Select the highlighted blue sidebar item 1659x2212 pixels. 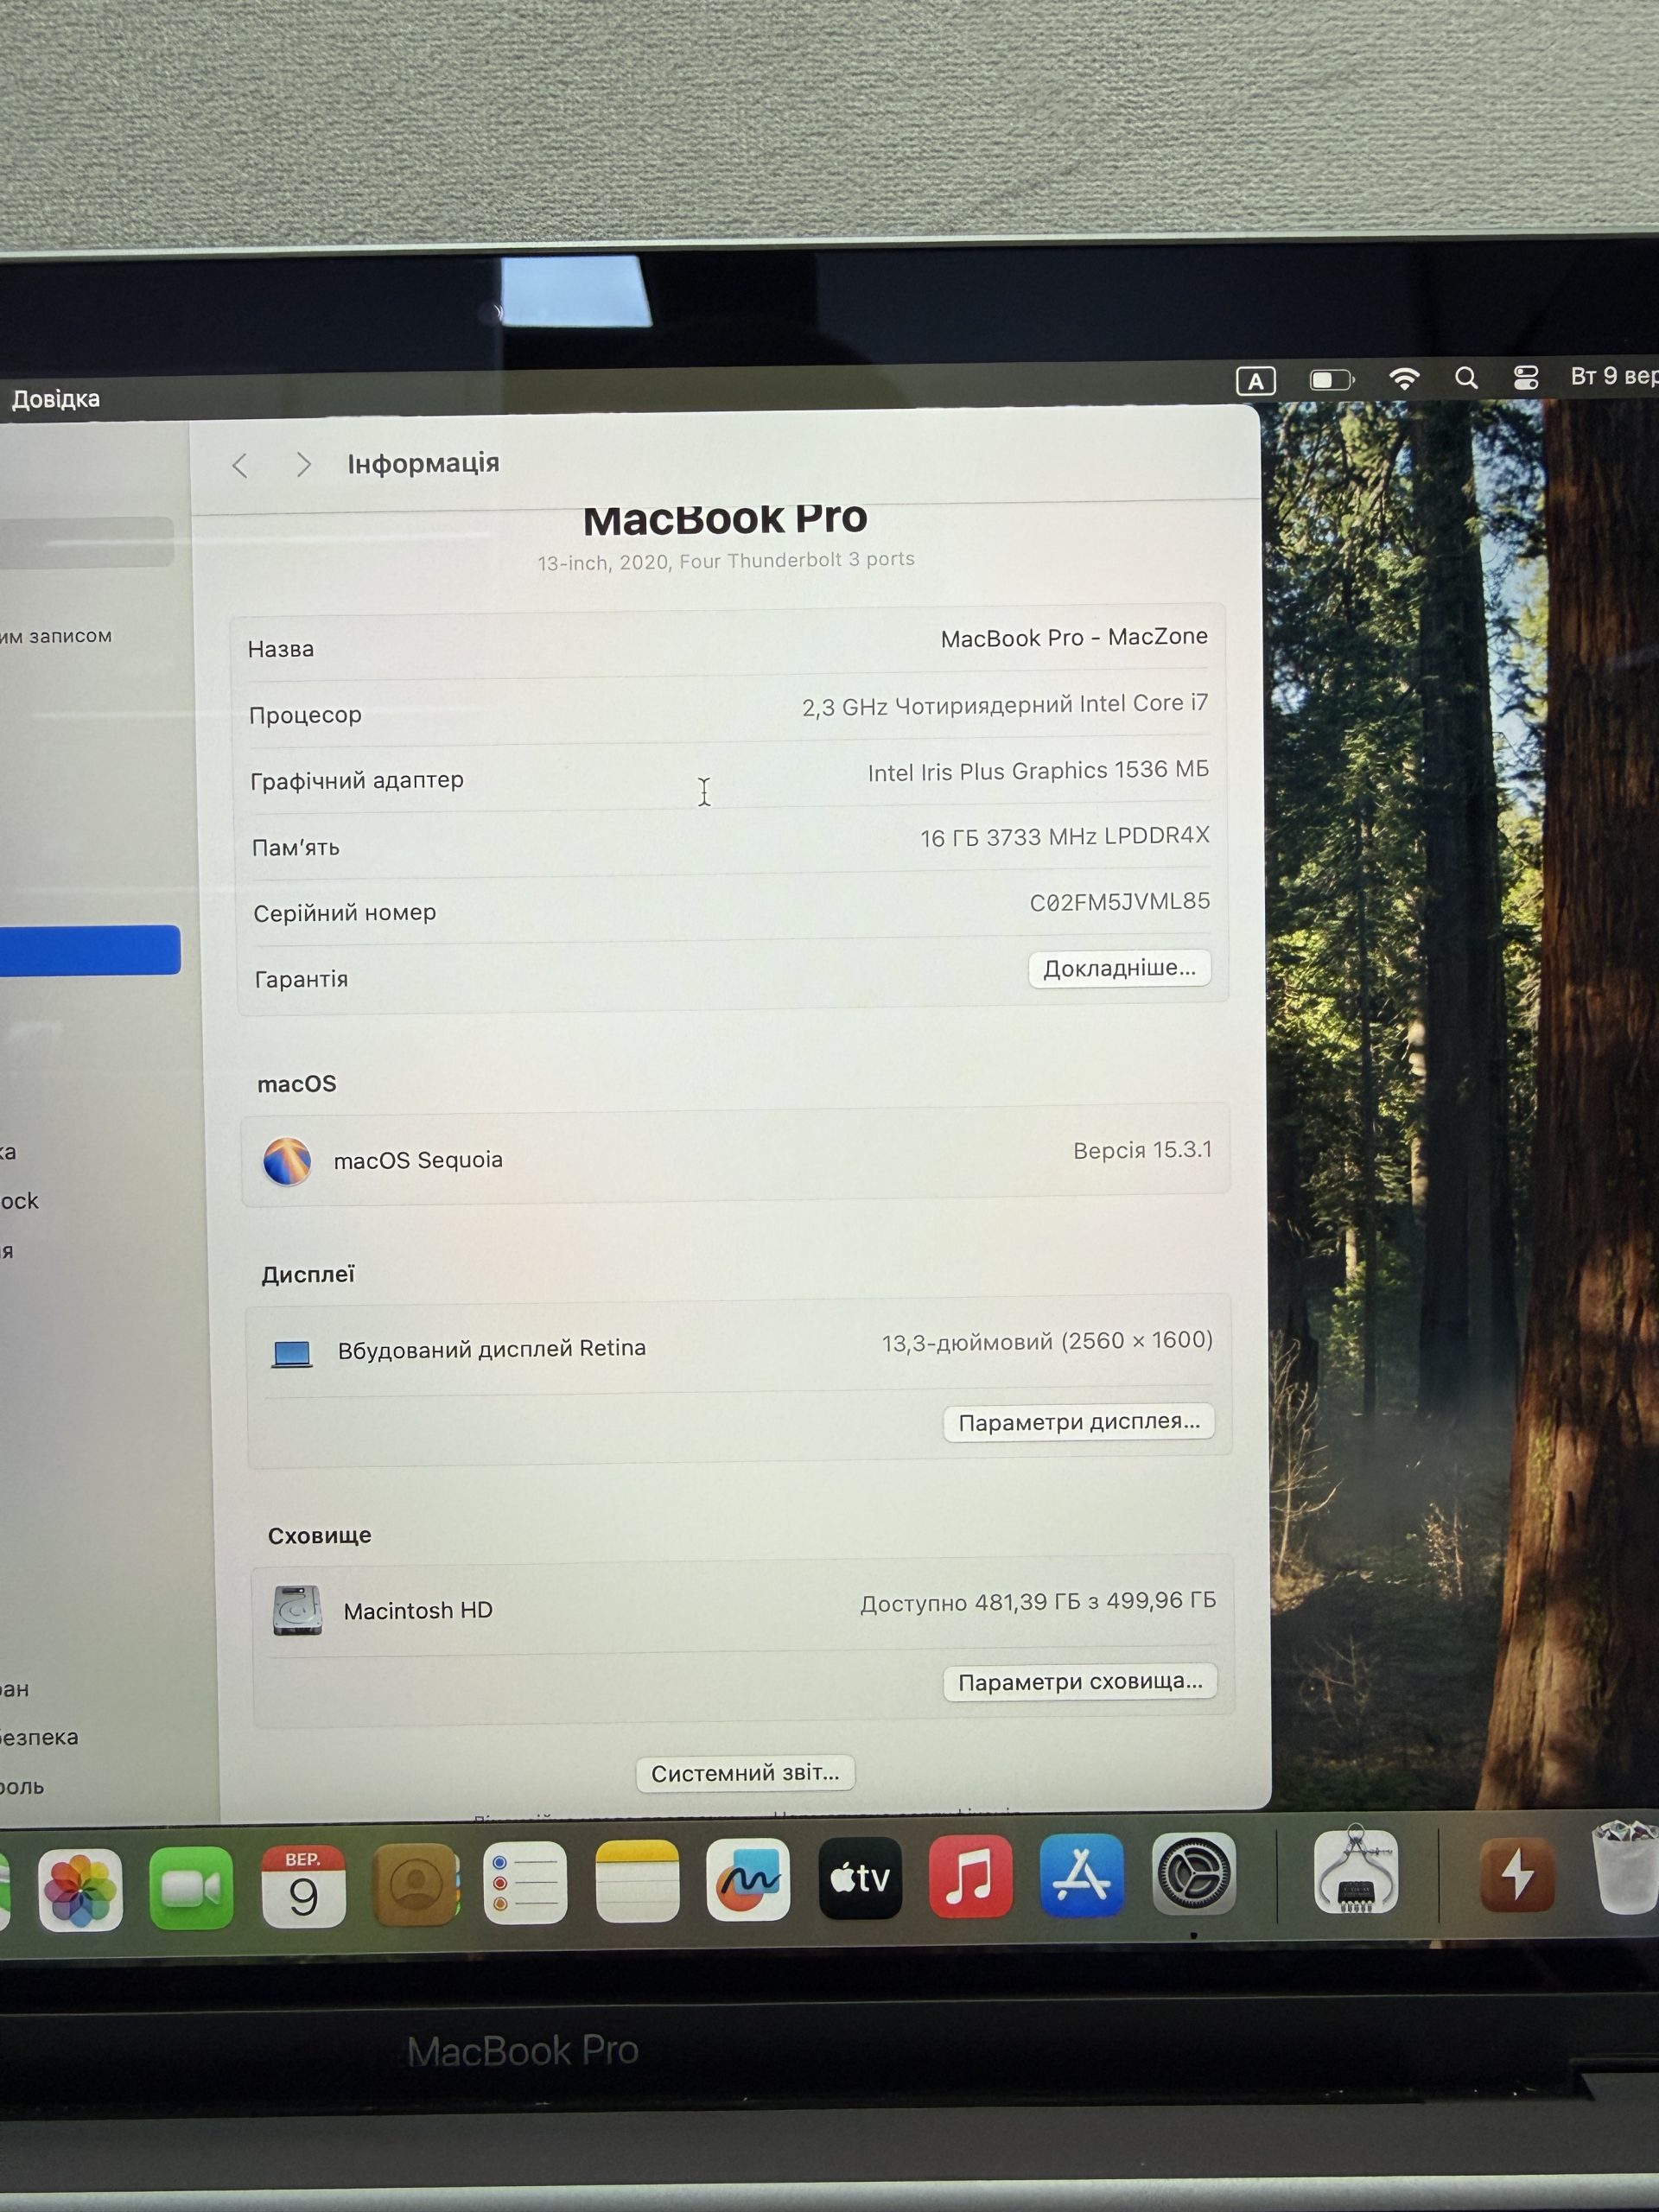coord(90,950)
